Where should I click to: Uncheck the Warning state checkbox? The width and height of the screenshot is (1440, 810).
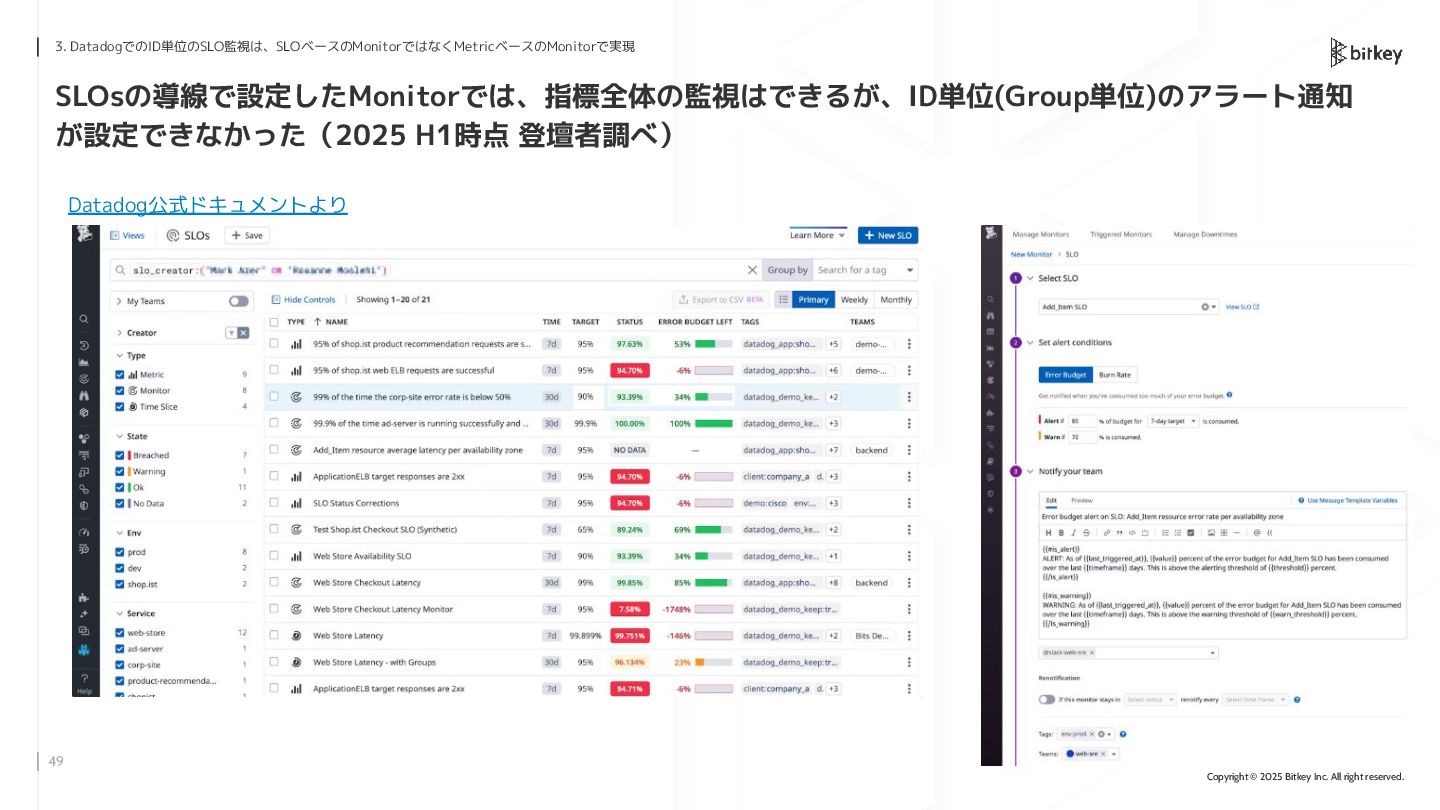click(120, 471)
